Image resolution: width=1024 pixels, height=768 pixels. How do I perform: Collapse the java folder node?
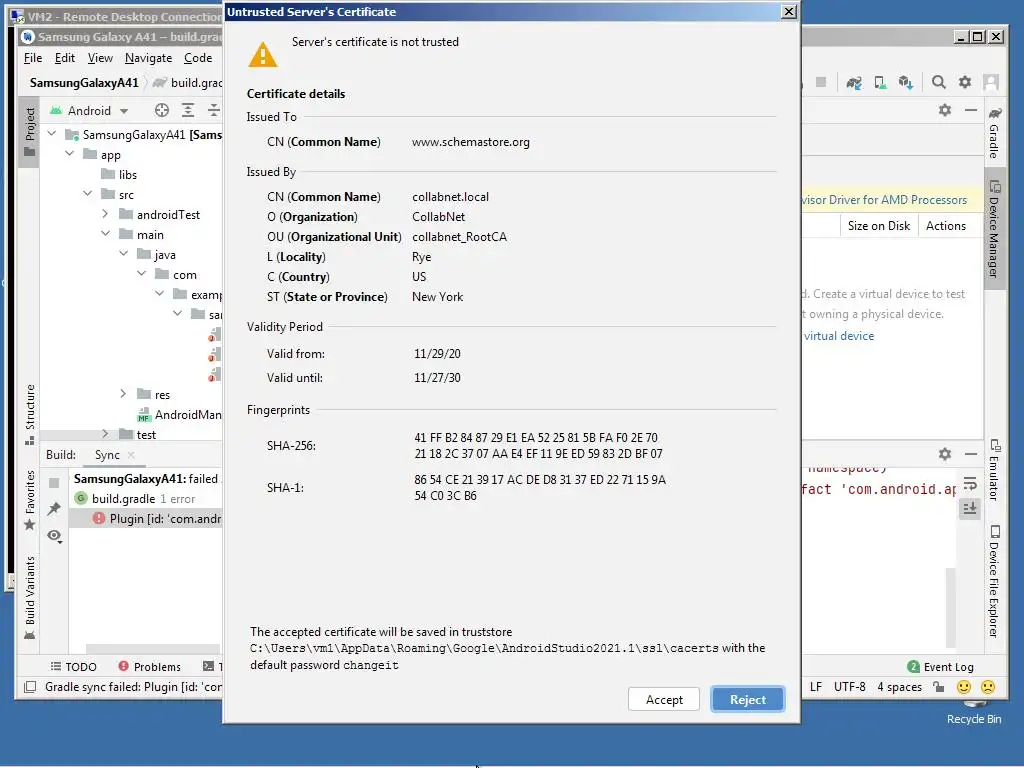point(123,254)
